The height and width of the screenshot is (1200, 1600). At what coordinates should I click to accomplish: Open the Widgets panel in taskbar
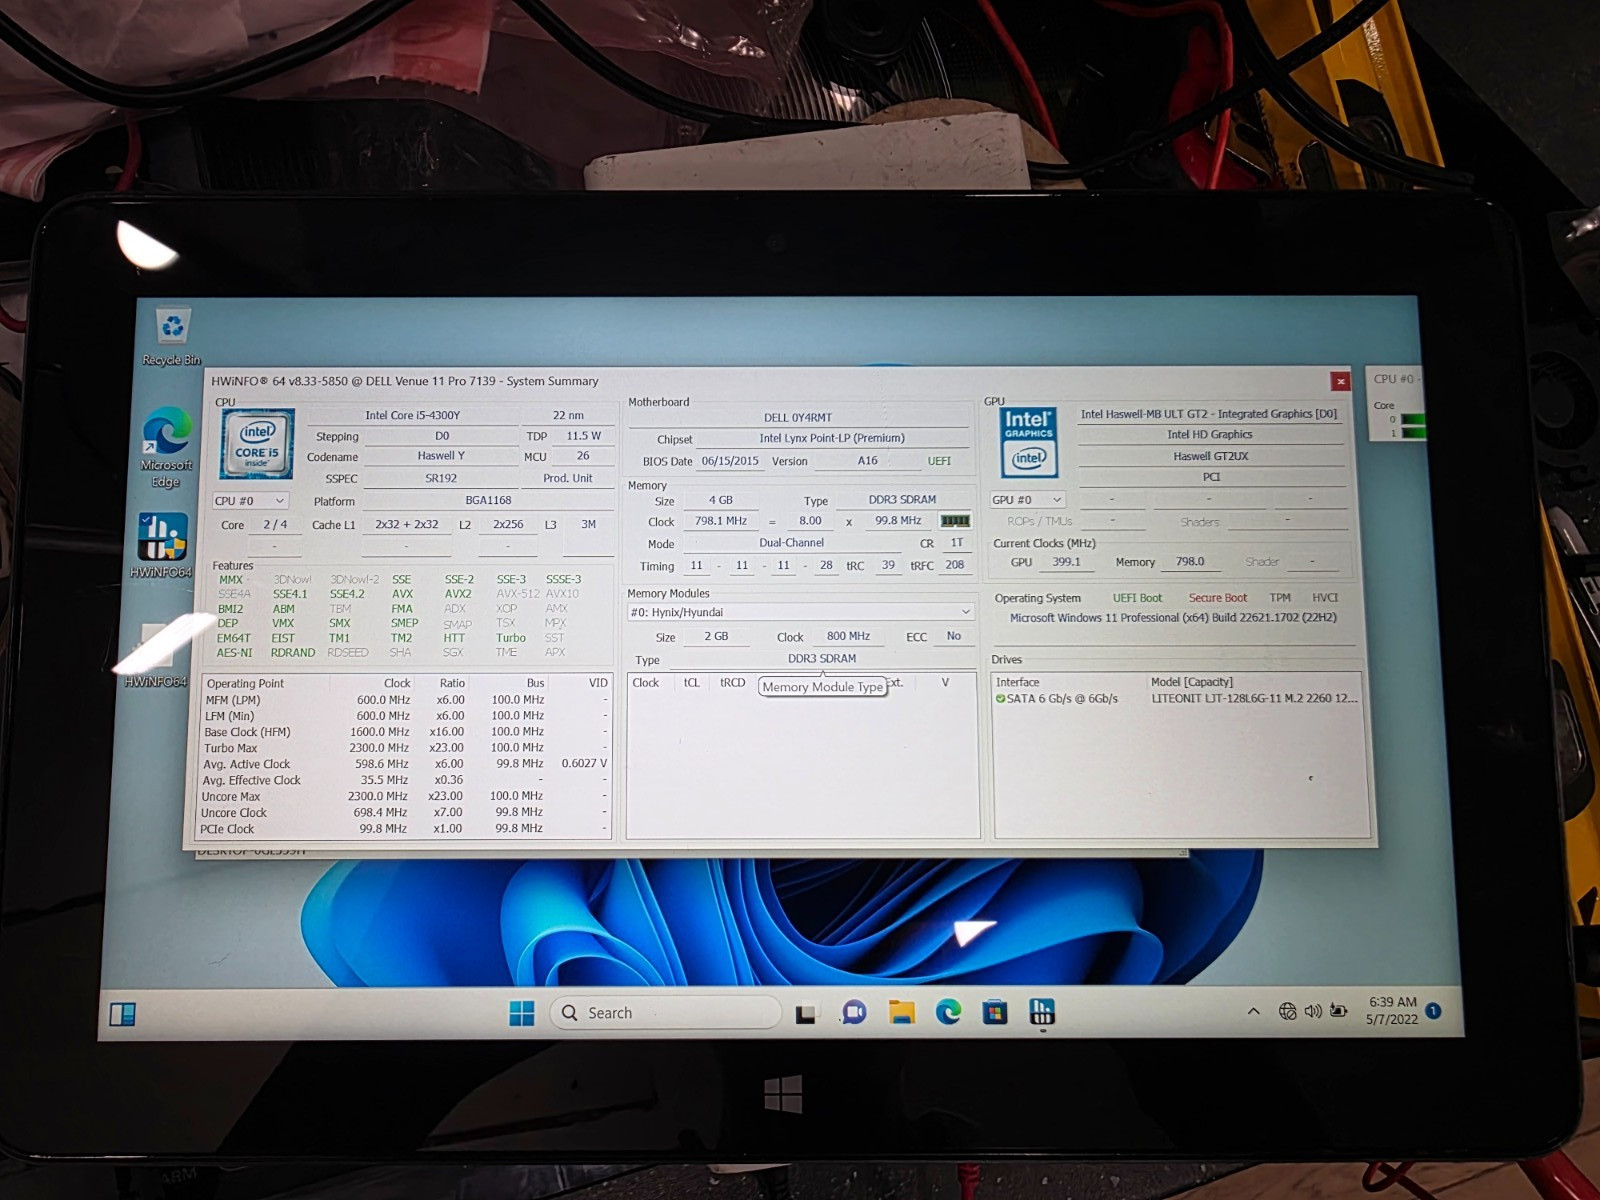point(123,1014)
